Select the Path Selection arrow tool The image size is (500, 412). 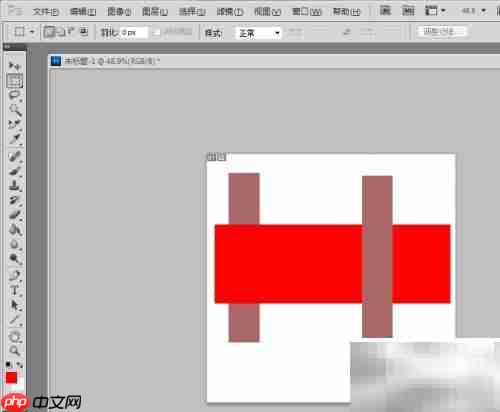[x=15, y=305]
